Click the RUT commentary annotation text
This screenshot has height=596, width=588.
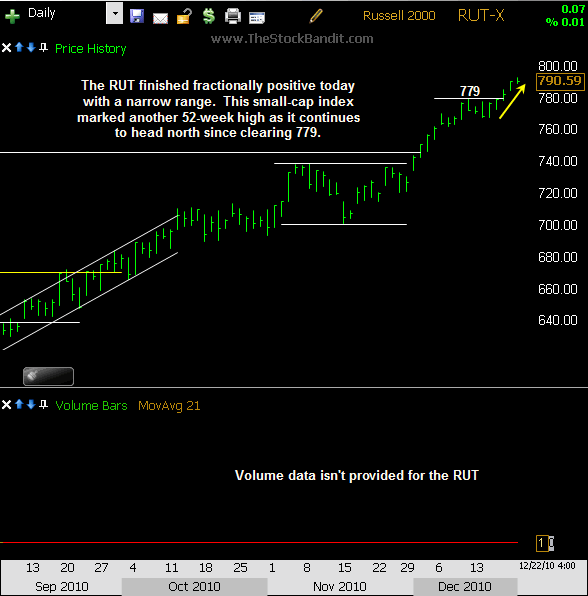click(218, 109)
